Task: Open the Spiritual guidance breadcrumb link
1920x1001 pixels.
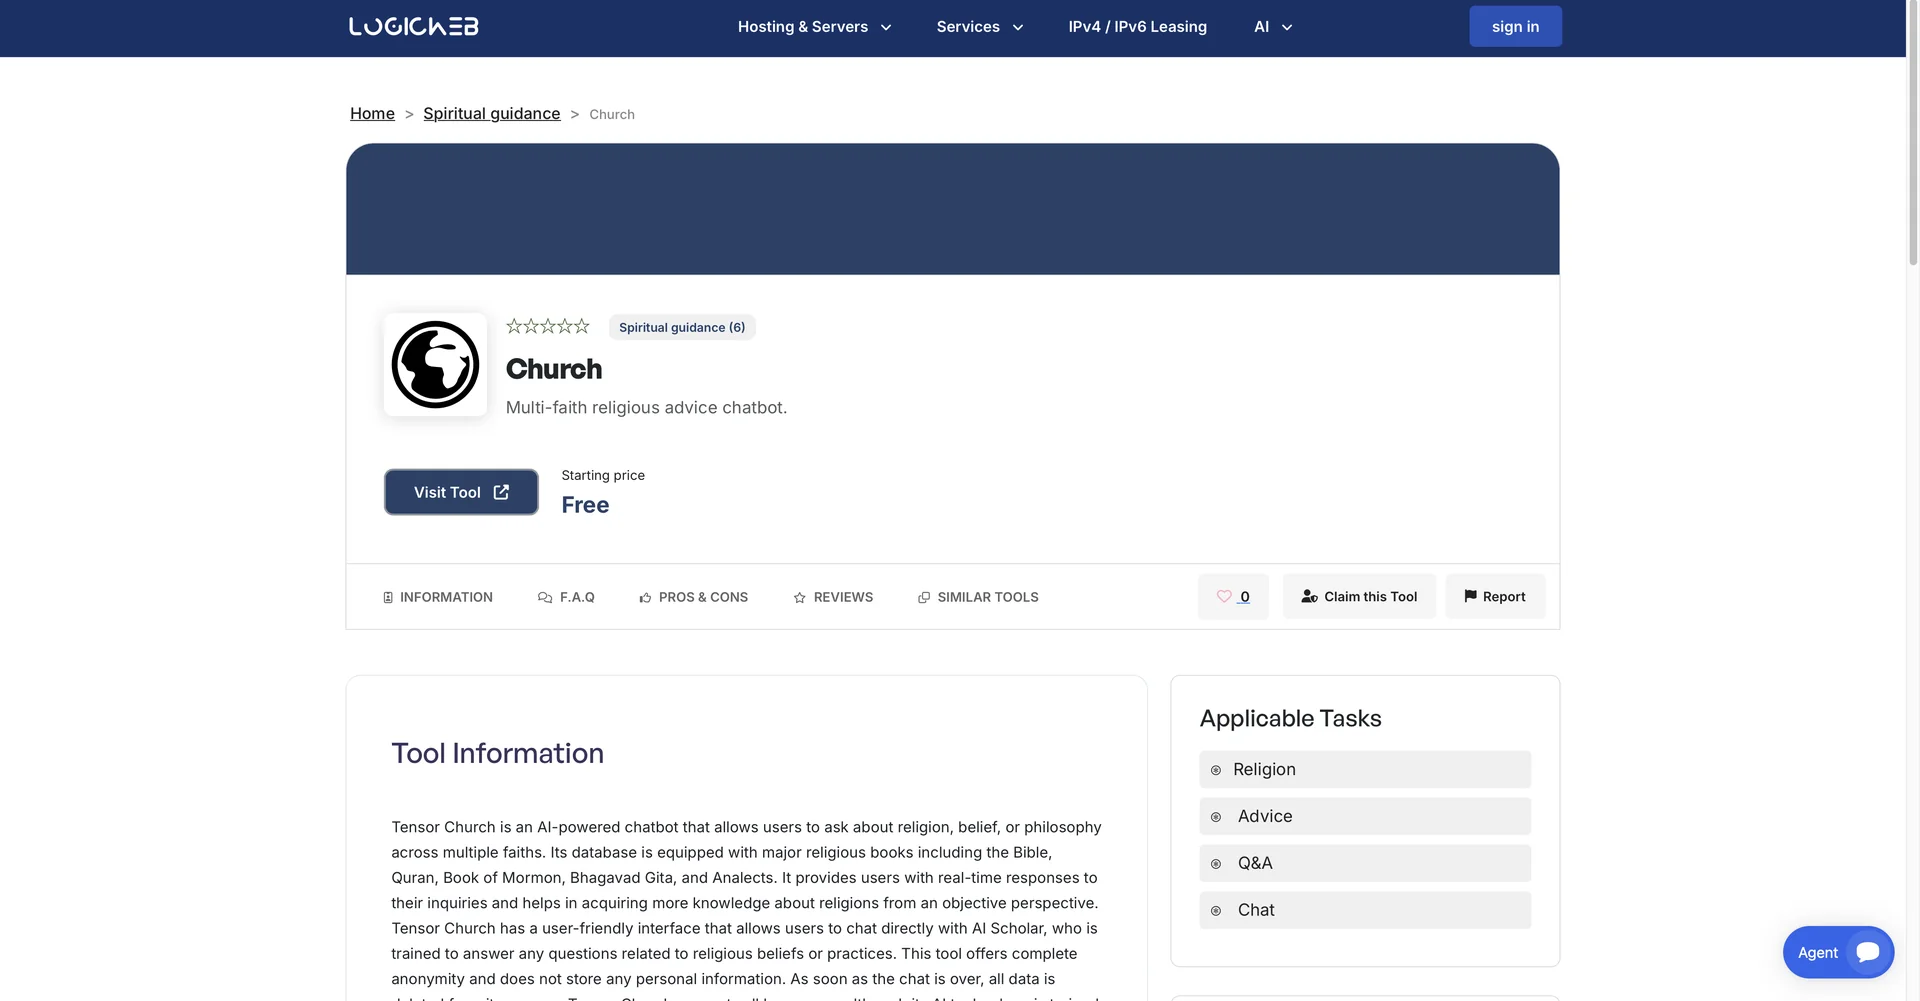Action: click(x=491, y=113)
